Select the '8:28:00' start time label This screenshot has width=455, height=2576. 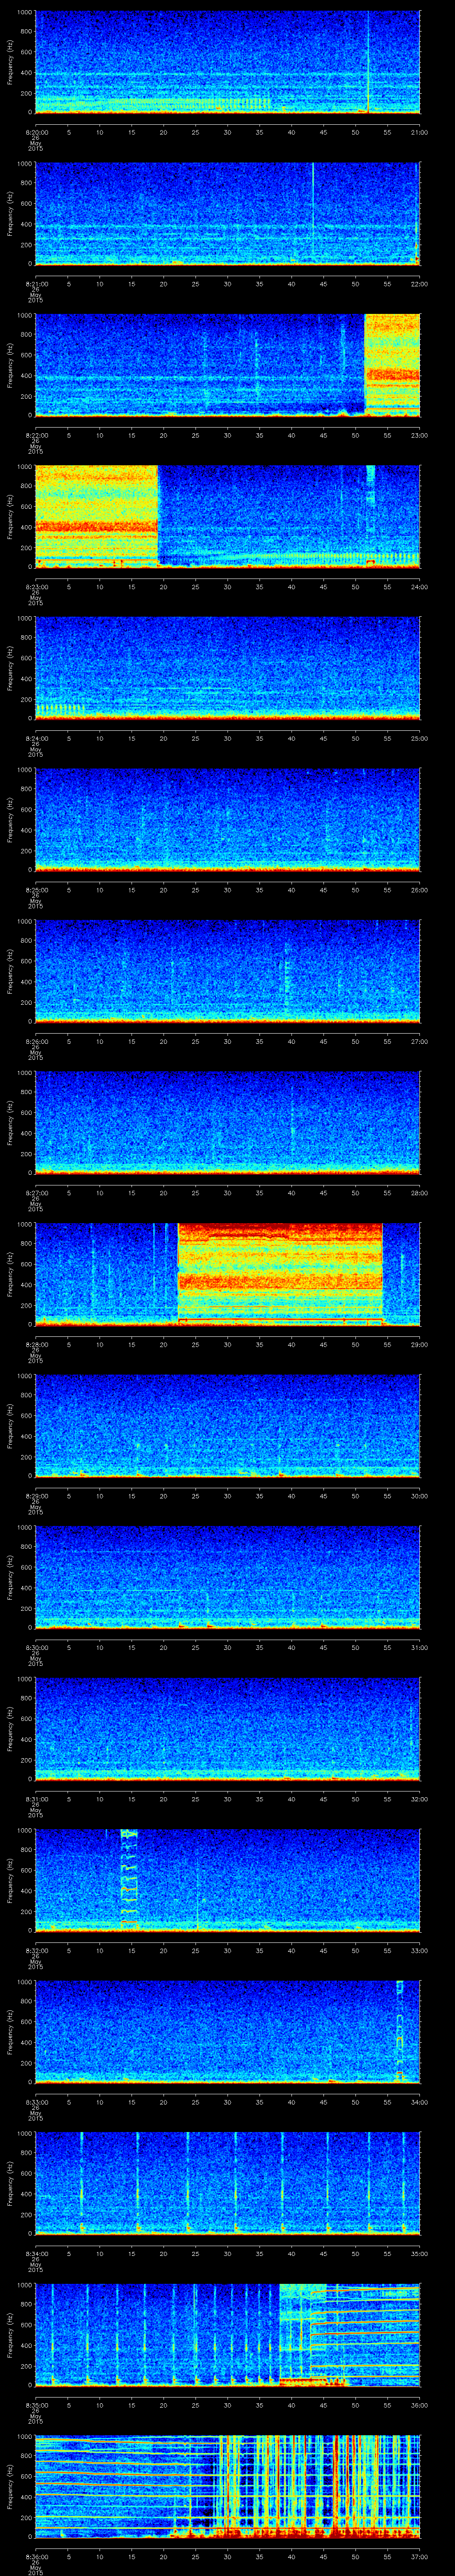(x=36, y=1344)
